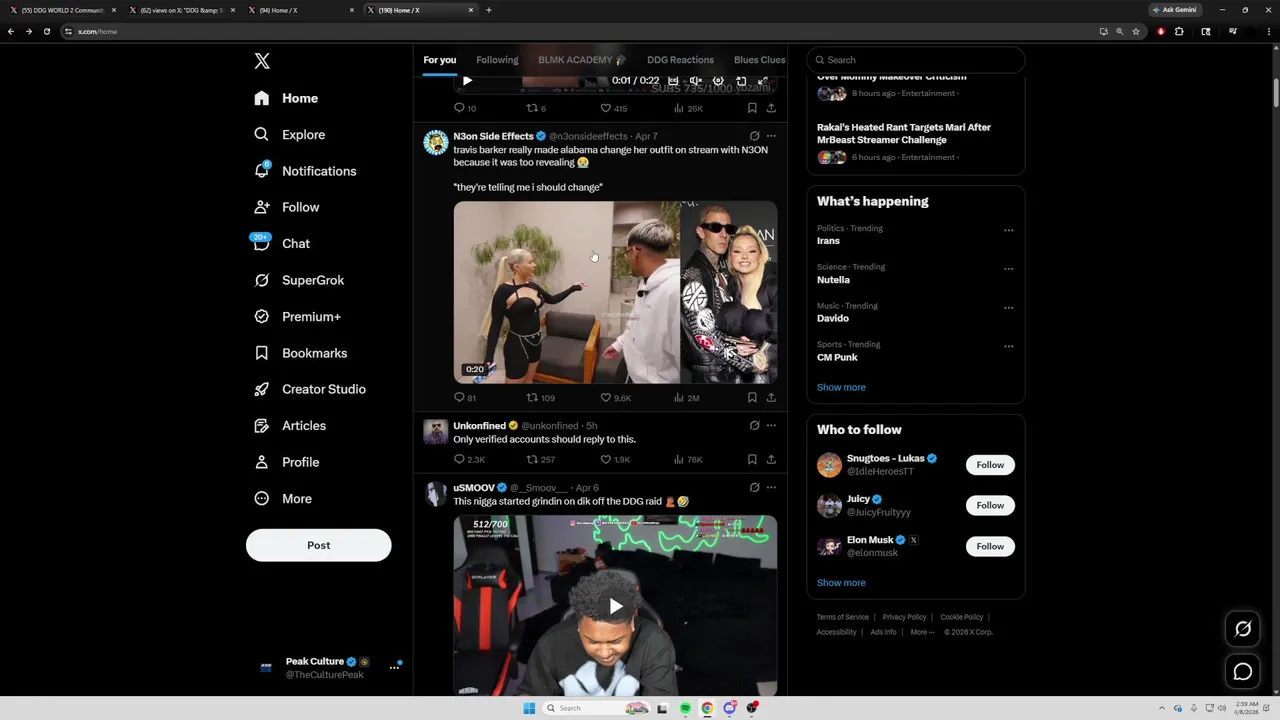This screenshot has width=1280, height=720.
Task: Switch to the Blues Clues tab
Action: click(759, 60)
